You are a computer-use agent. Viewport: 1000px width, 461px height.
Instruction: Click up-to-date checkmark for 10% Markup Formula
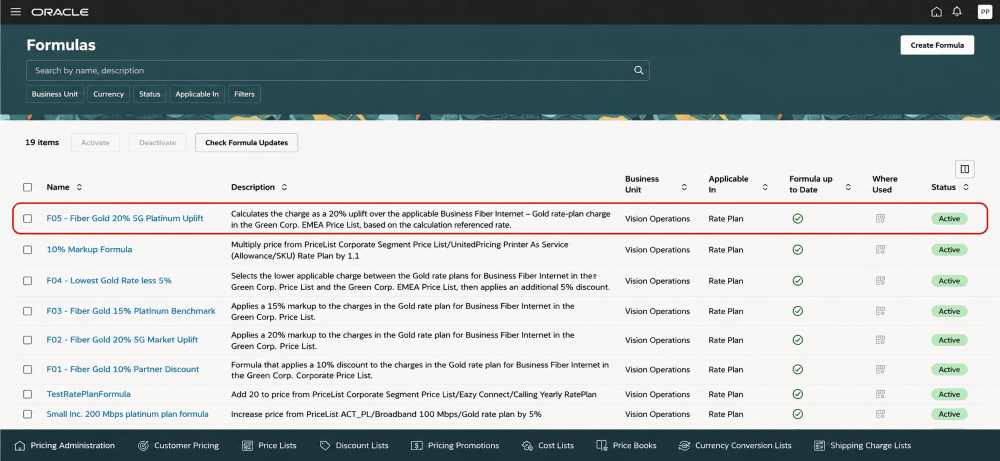tap(797, 250)
